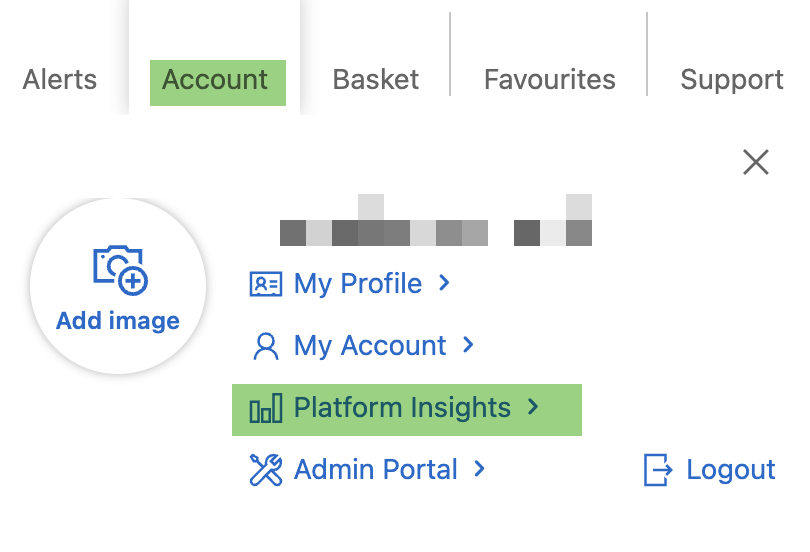Open the Platform Insights link
810x552 pixels.
click(x=402, y=408)
